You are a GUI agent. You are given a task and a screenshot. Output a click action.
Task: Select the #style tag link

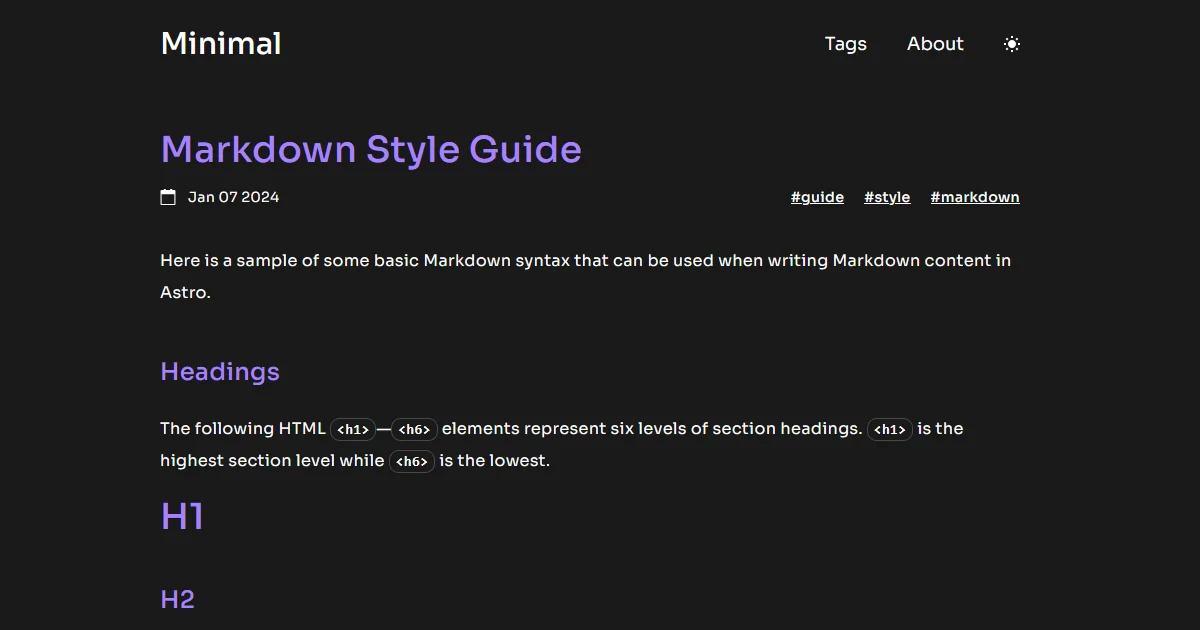pos(887,197)
